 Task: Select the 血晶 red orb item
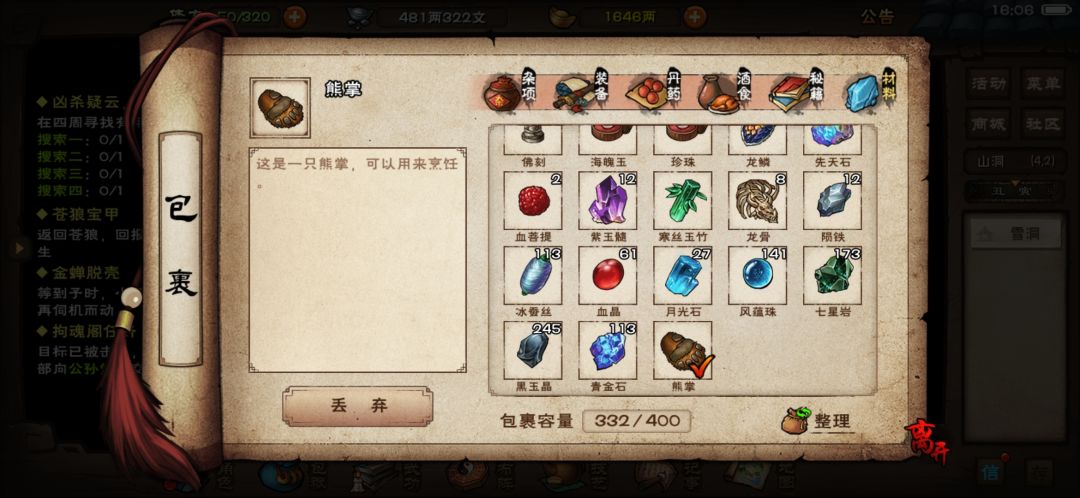(x=608, y=276)
